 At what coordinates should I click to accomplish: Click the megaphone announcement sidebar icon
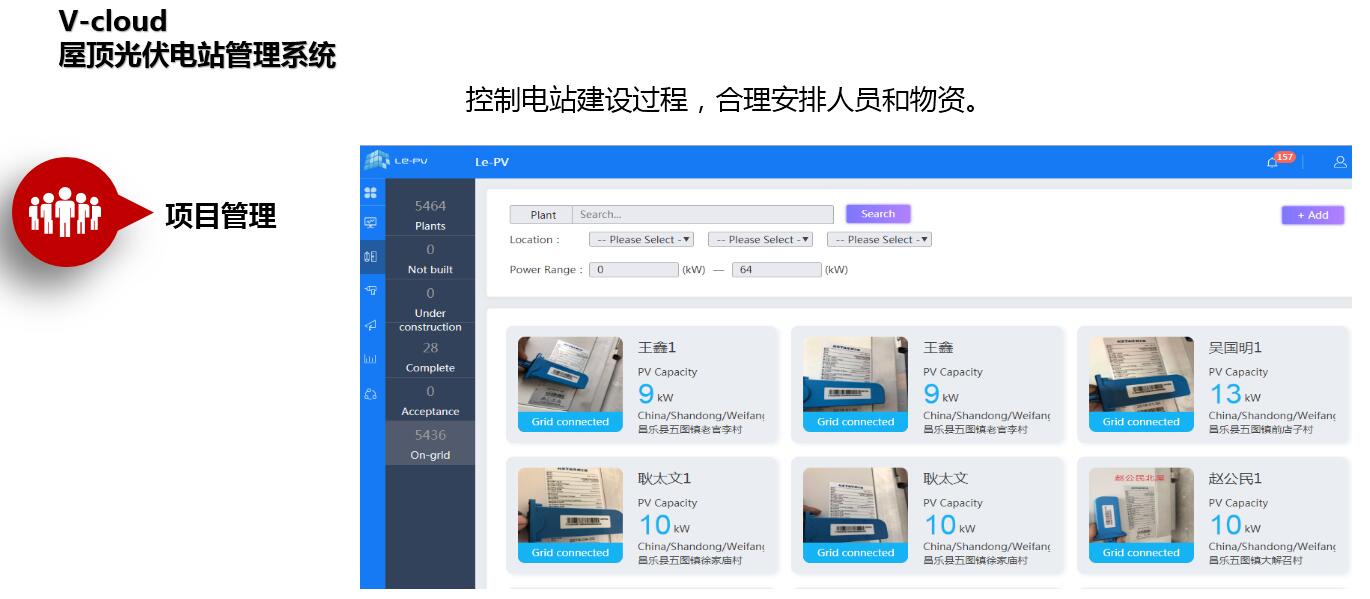click(371, 325)
